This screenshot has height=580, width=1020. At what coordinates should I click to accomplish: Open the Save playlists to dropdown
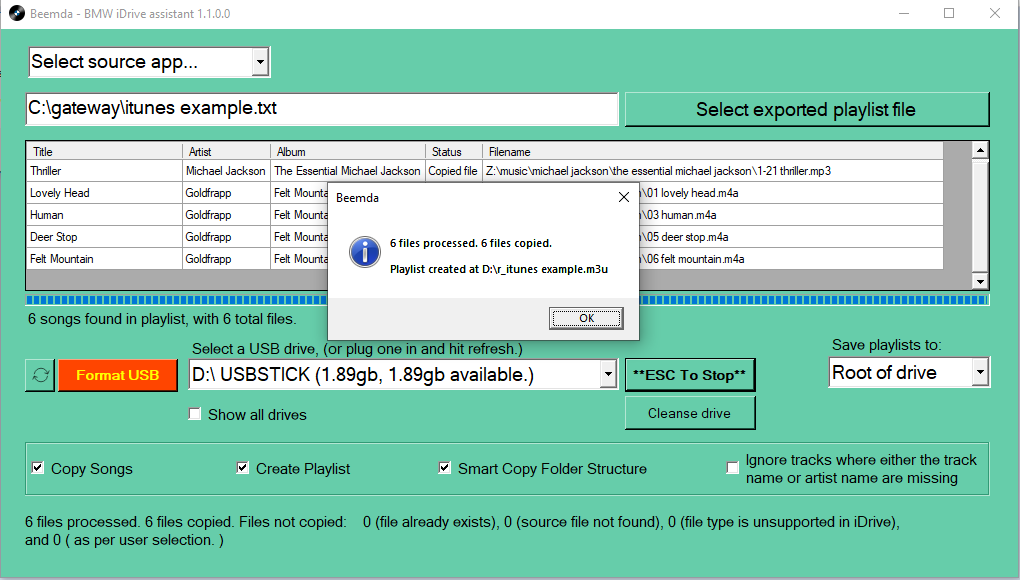coord(980,373)
